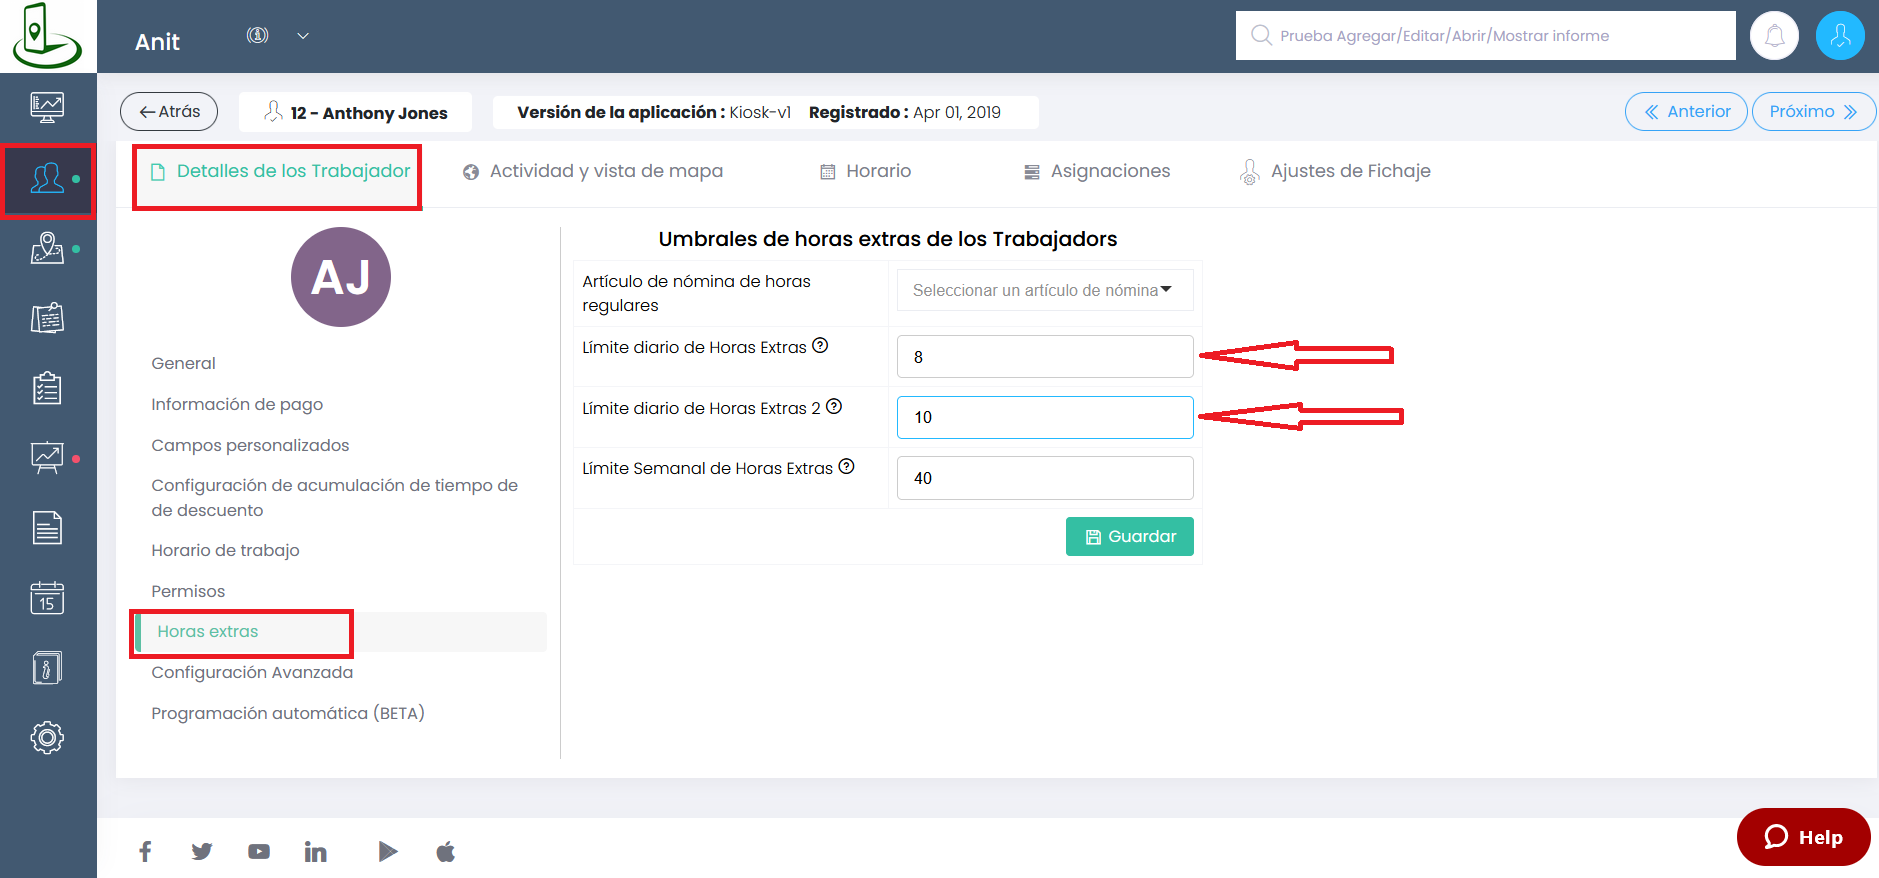The image size is (1879, 878).
Task: Open the Facebook footer link
Action: (x=145, y=852)
